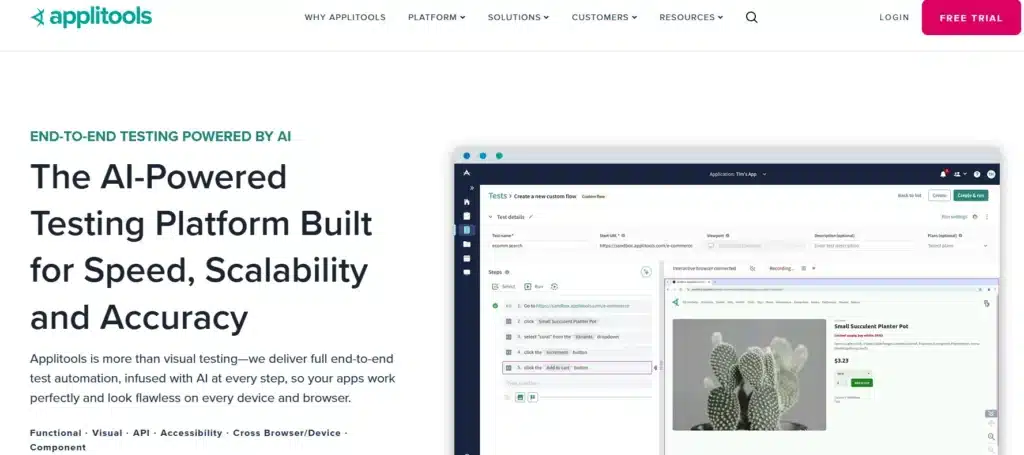This screenshot has width=1024, height=455.
Task: Click the Login link
Action: coord(894,18)
